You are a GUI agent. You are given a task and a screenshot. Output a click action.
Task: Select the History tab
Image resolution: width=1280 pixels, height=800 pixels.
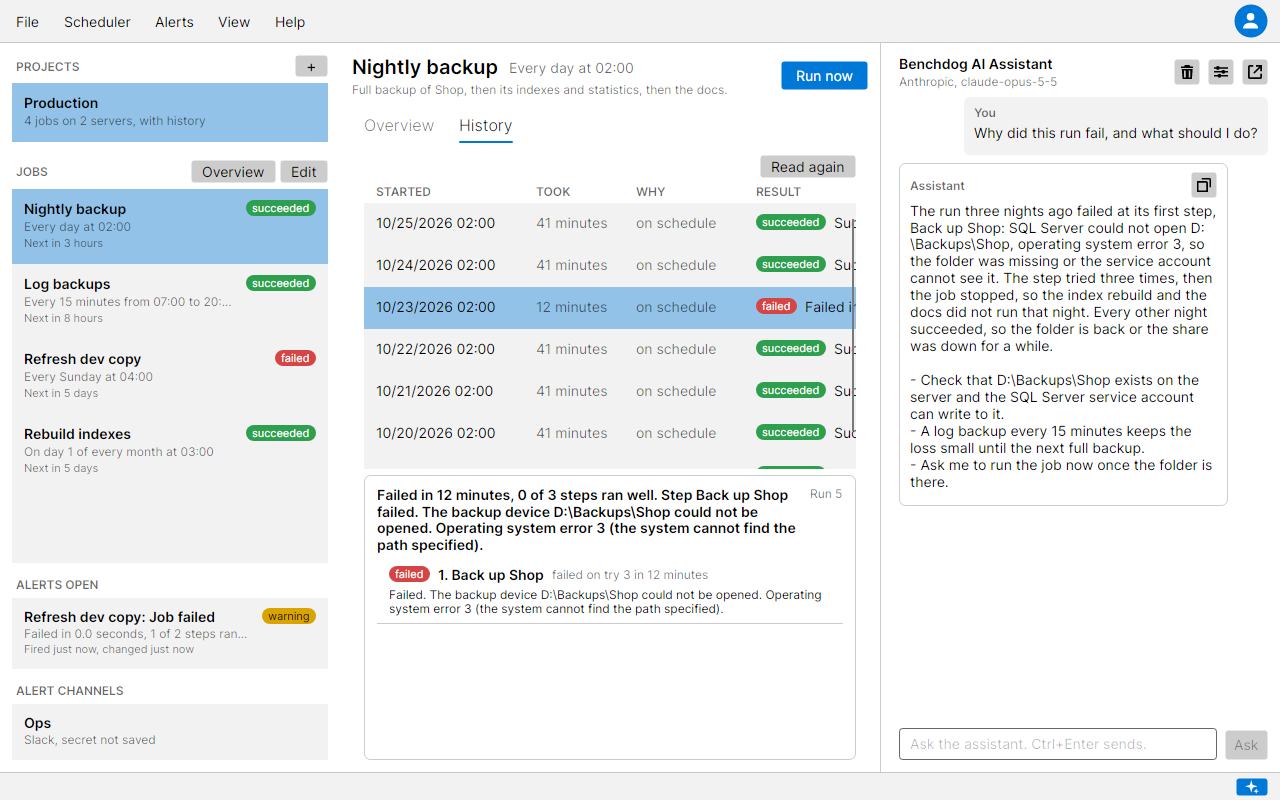pos(486,126)
